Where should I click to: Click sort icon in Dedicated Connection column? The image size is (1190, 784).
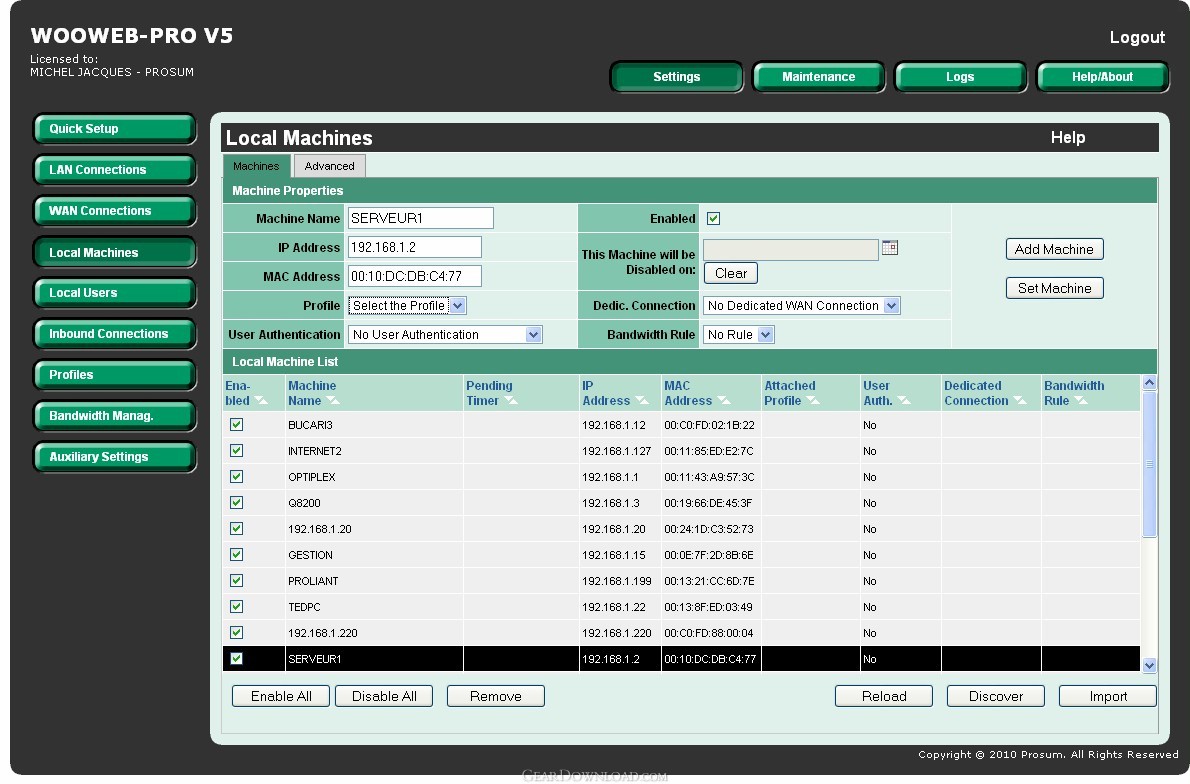click(x=1019, y=401)
